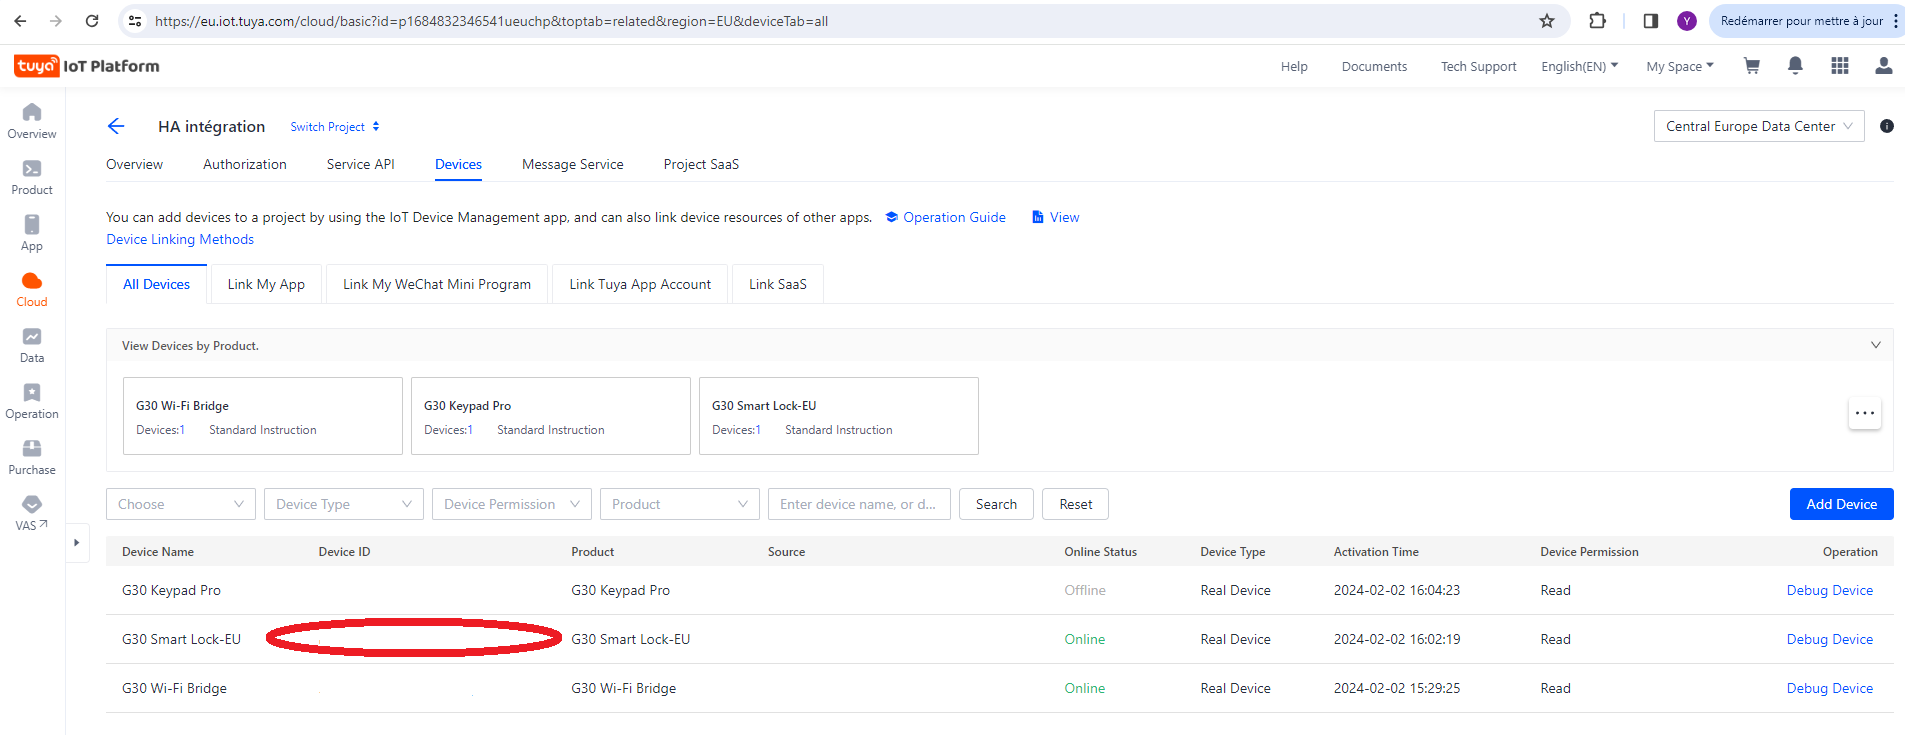Open the apps grid icon
This screenshot has width=1905, height=735.
click(1839, 66)
